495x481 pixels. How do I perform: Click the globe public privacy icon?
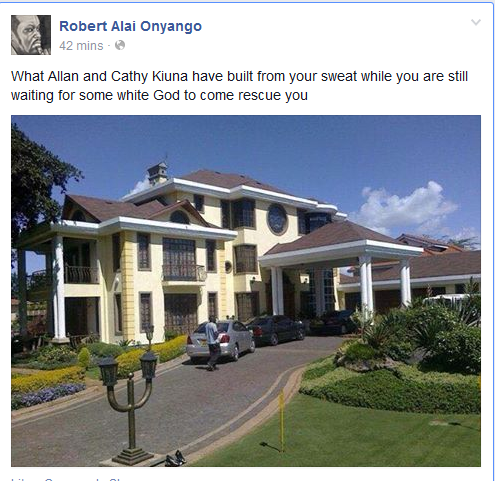[120, 45]
